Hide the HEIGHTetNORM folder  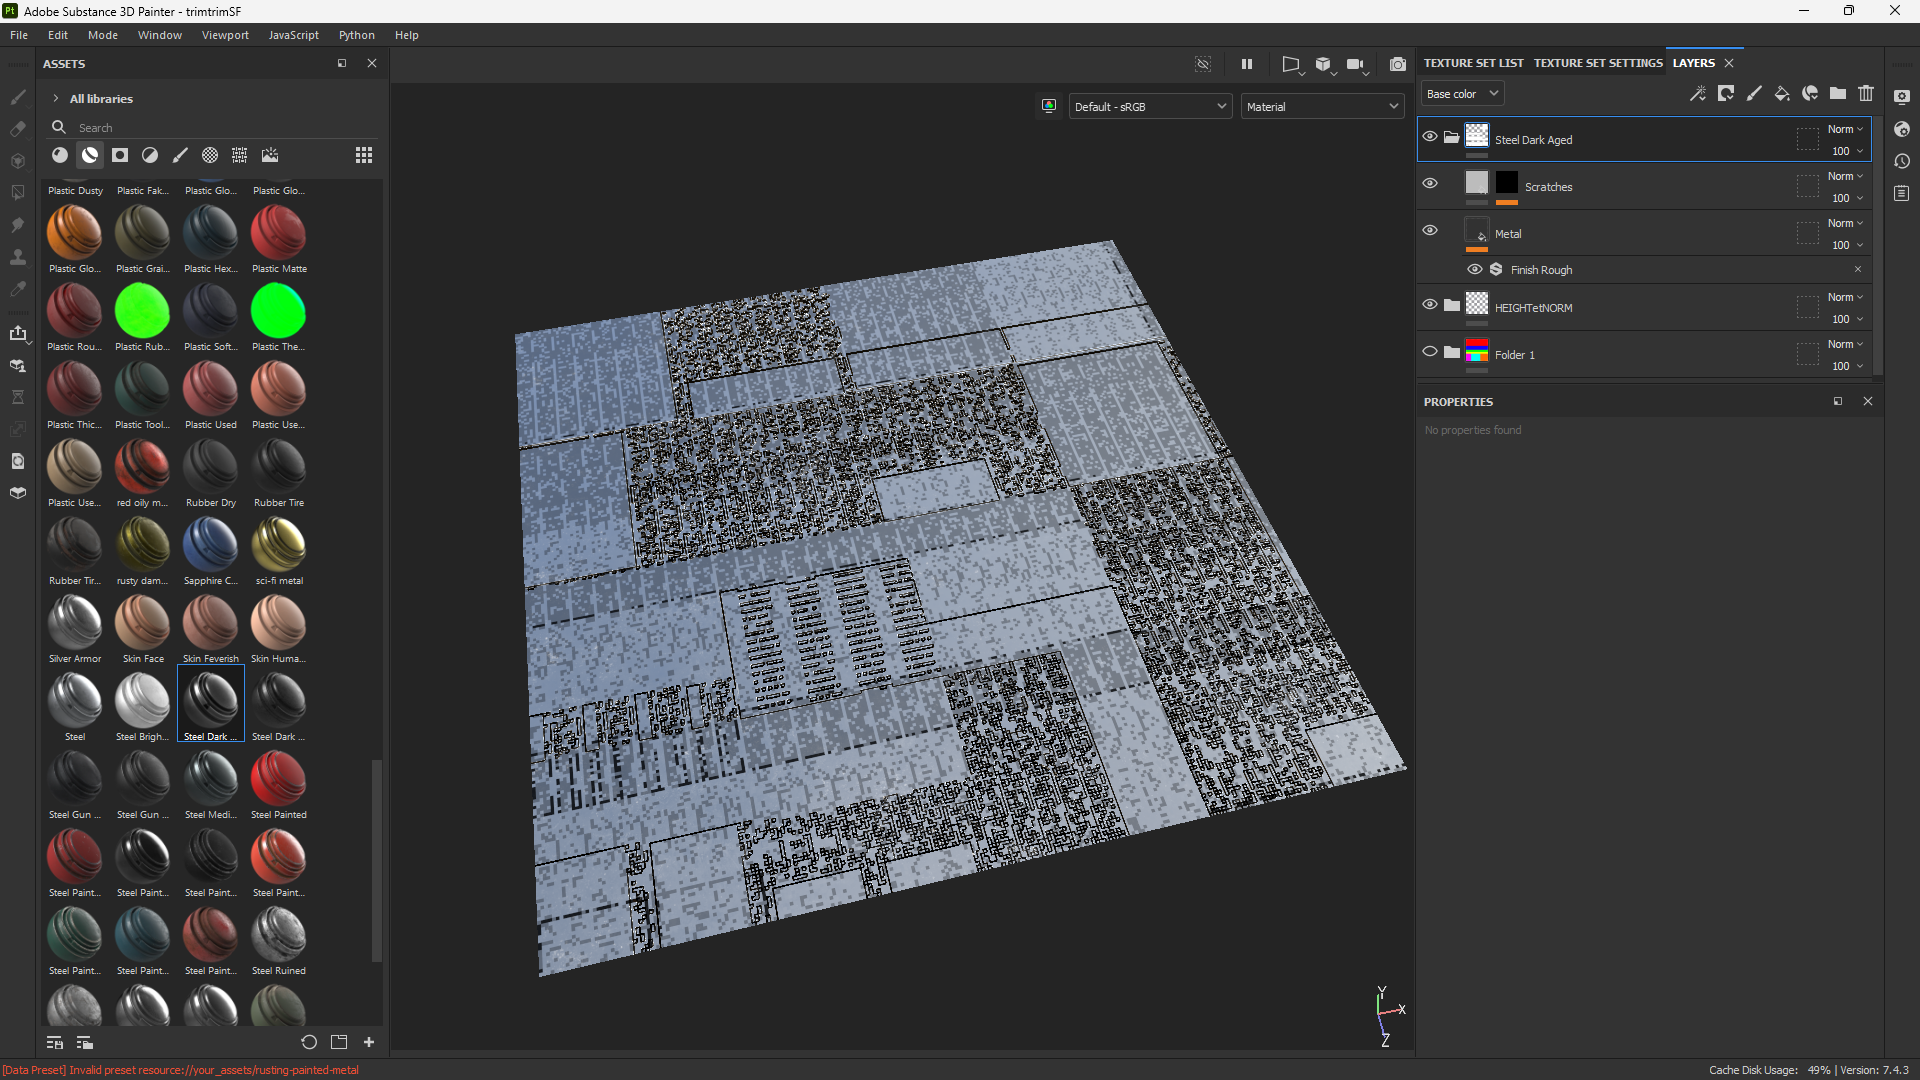[x=1430, y=304]
